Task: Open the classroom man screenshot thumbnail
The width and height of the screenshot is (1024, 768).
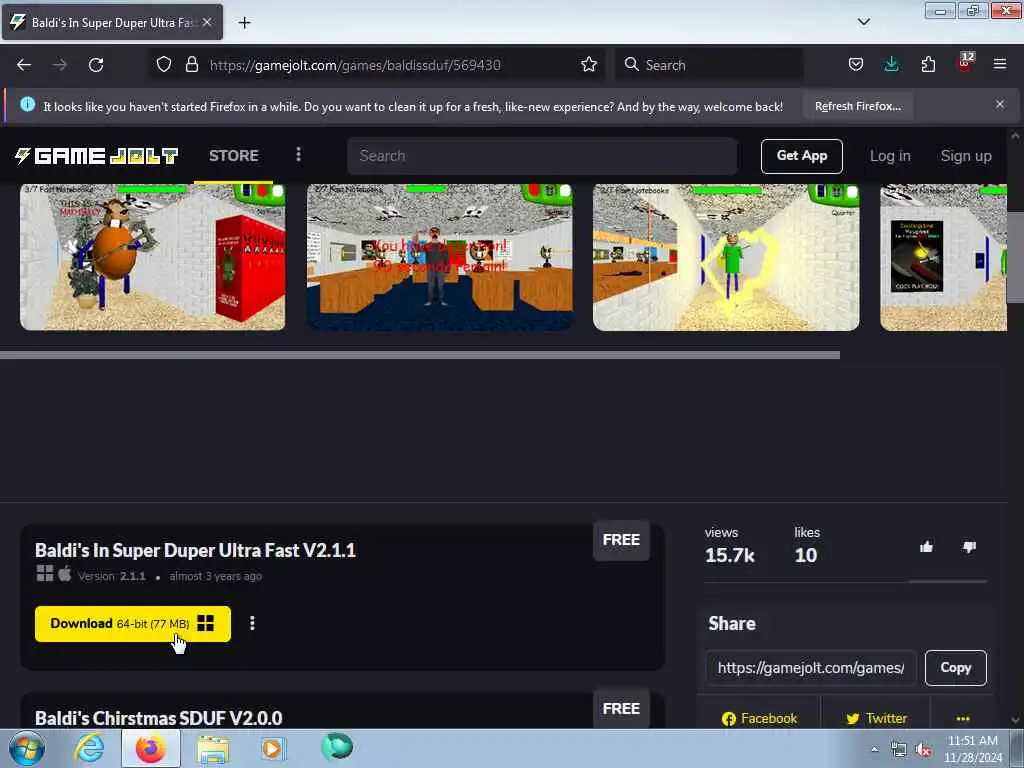Action: 440,257
